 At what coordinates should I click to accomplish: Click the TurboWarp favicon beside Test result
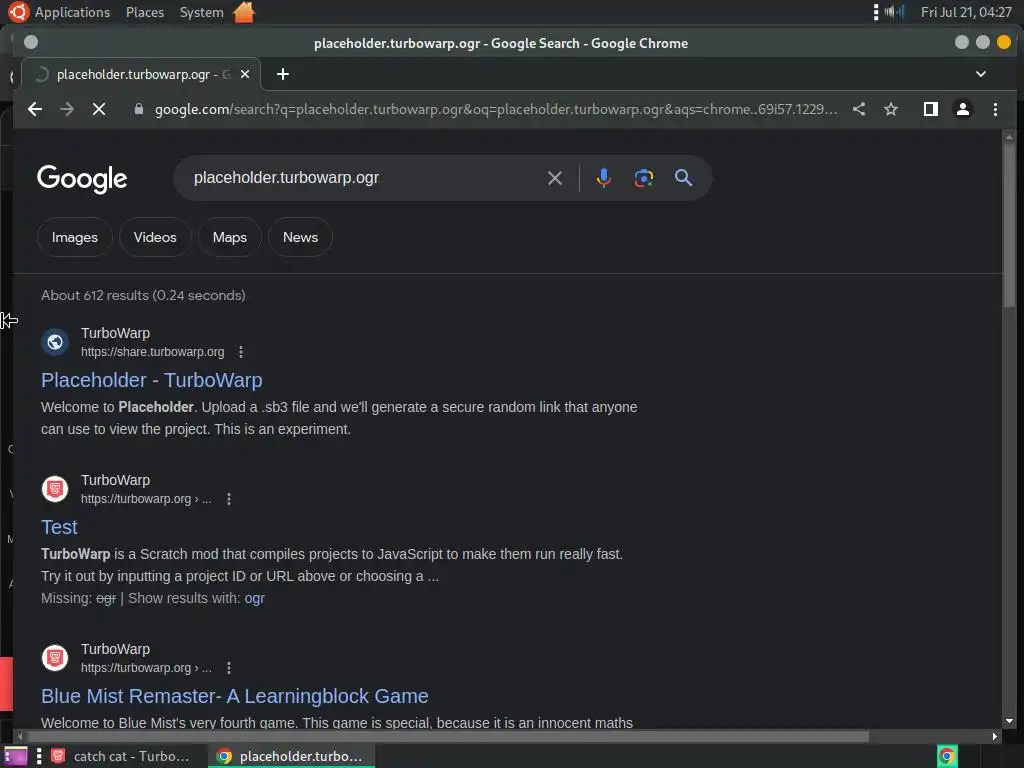pos(55,488)
